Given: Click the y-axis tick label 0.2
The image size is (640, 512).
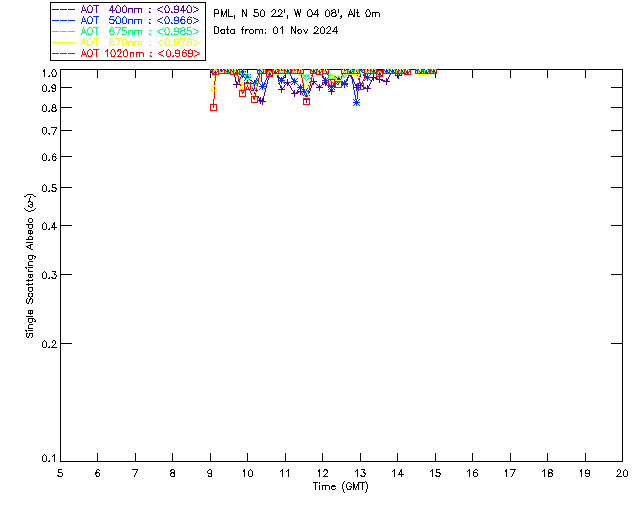Looking at the screenshot, I should (49, 344).
